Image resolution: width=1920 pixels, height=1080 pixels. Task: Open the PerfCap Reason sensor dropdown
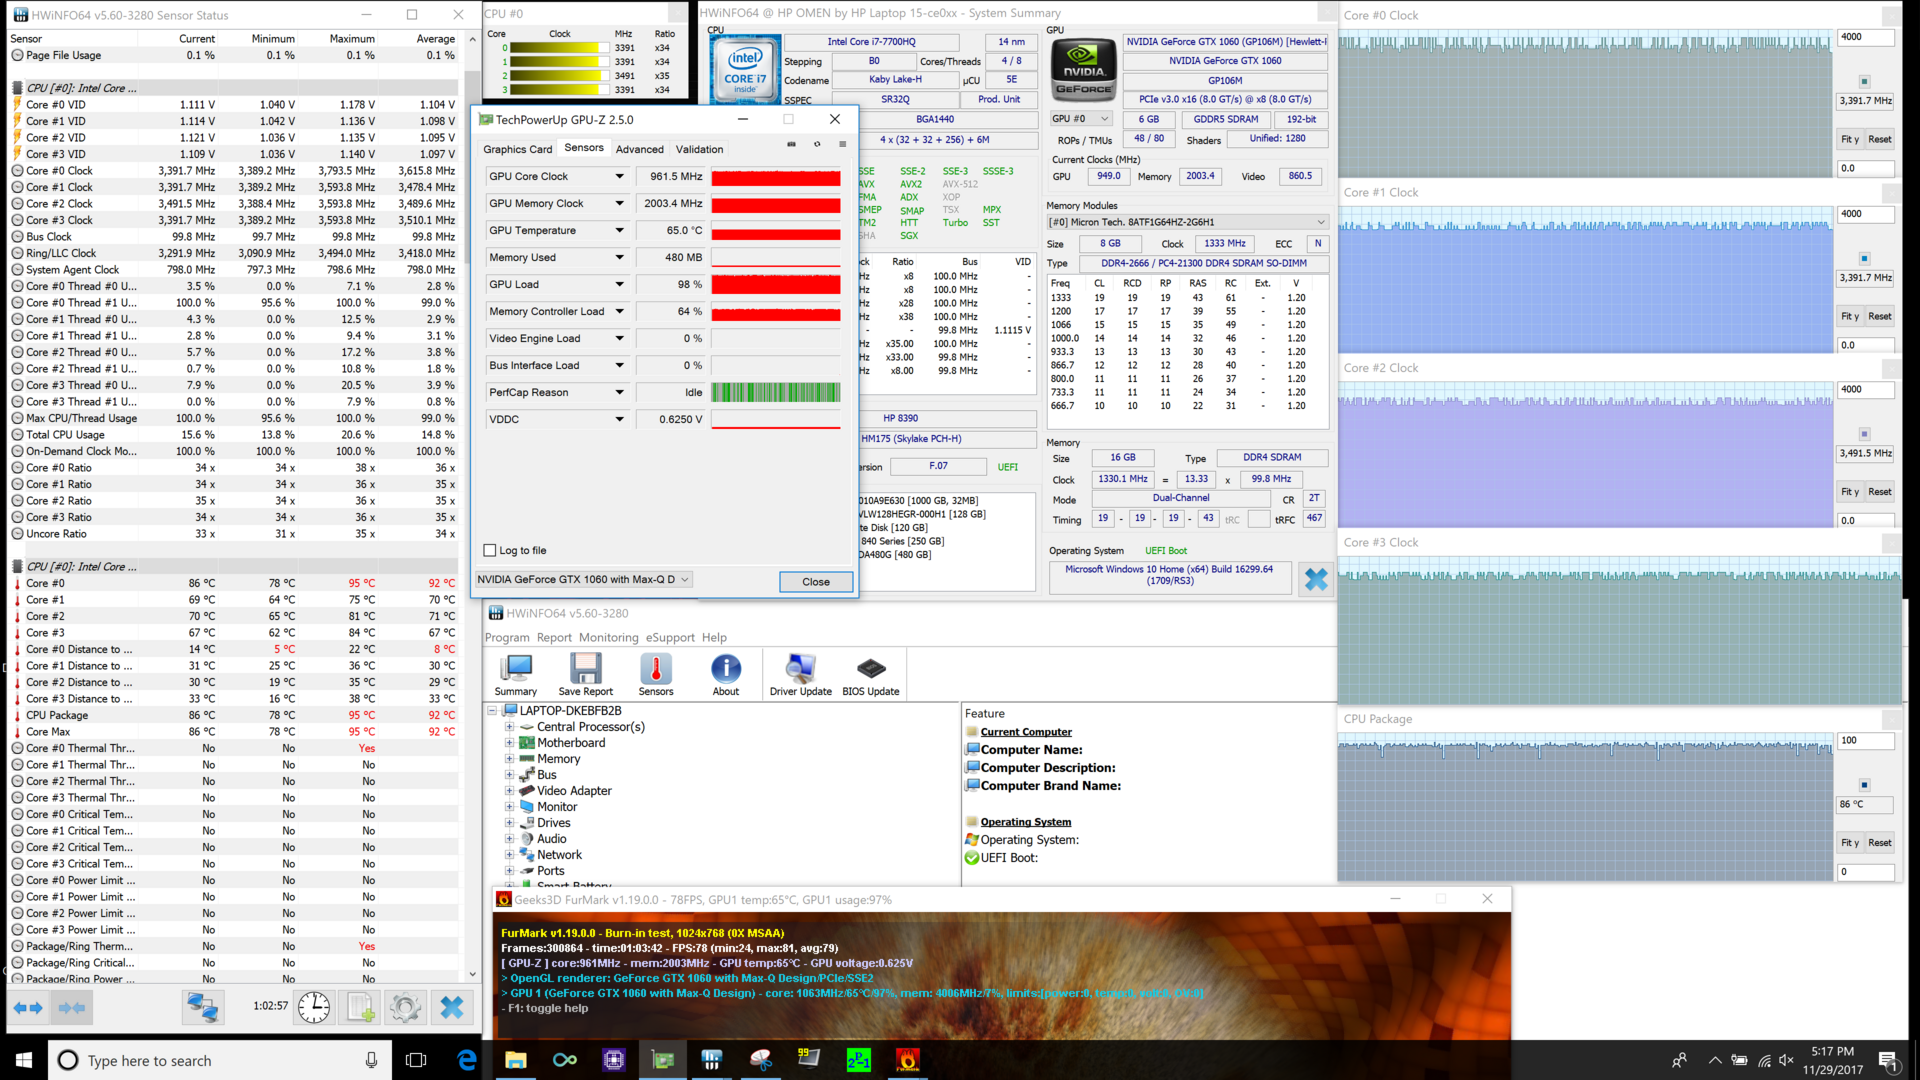619,392
